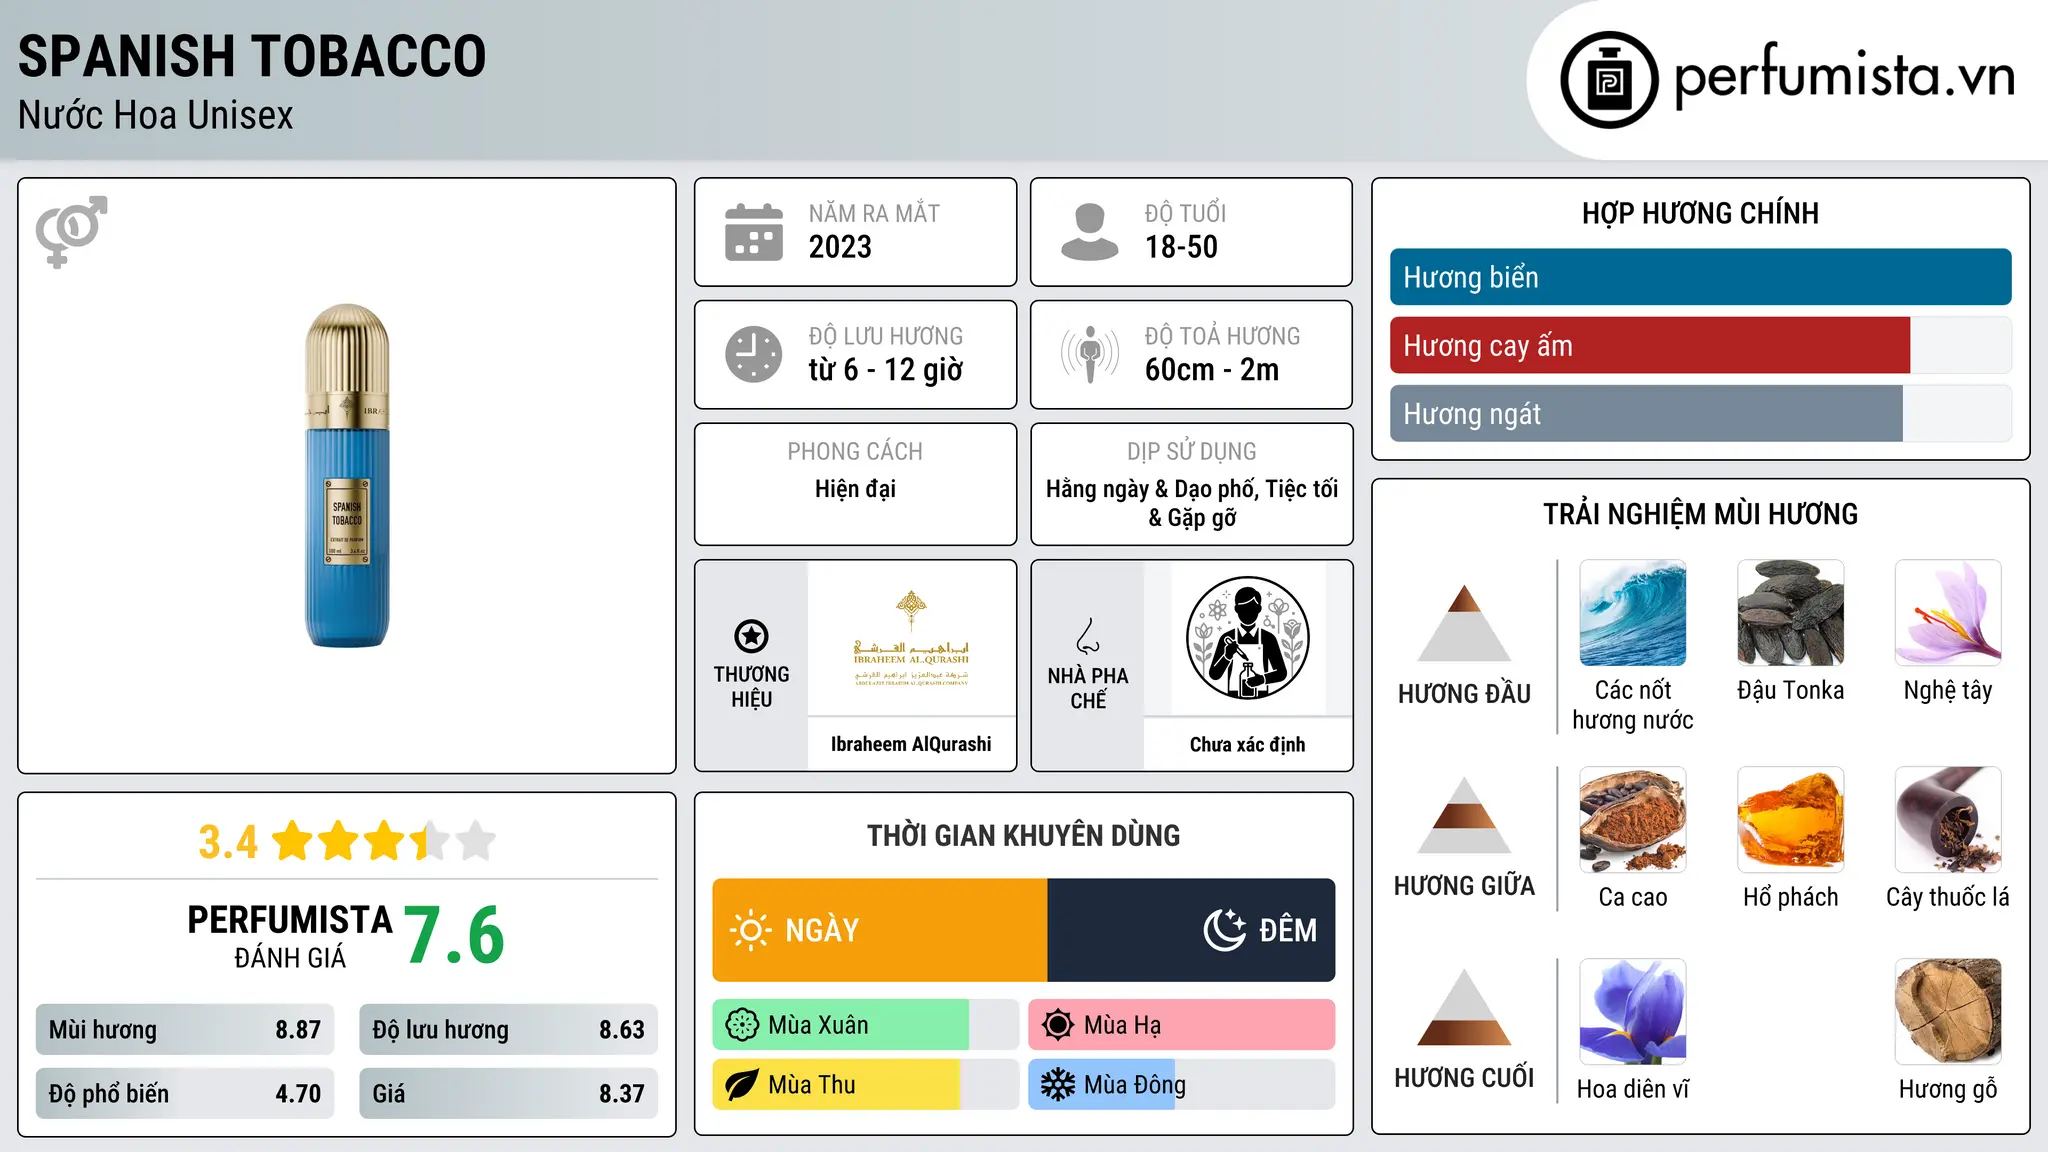This screenshot has height=1152, width=2048.
Task: Select the Hoa diên vĩ iris image
Action: 1633,1012
